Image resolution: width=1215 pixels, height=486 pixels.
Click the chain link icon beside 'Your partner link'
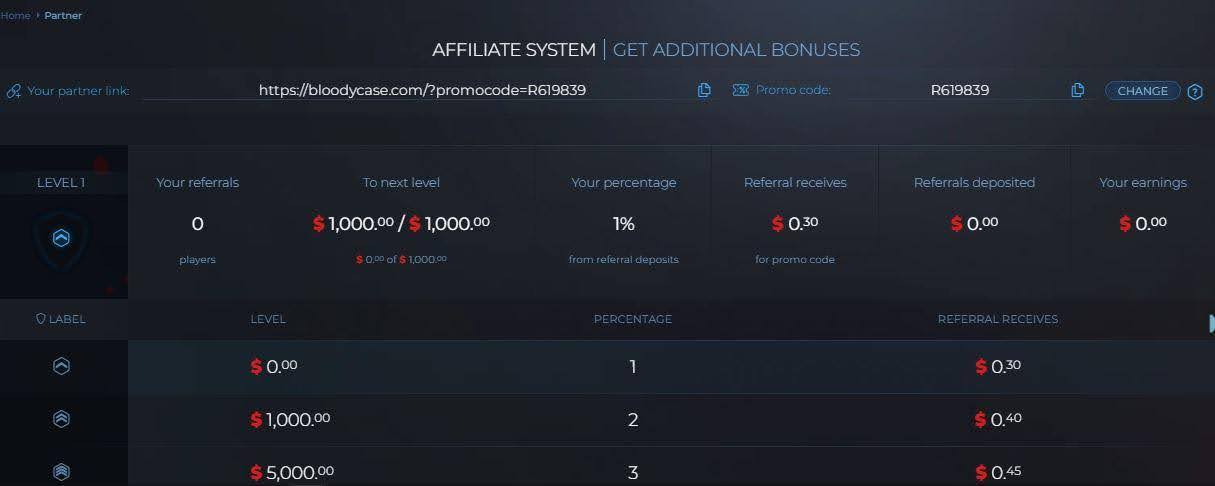[x=14, y=91]
